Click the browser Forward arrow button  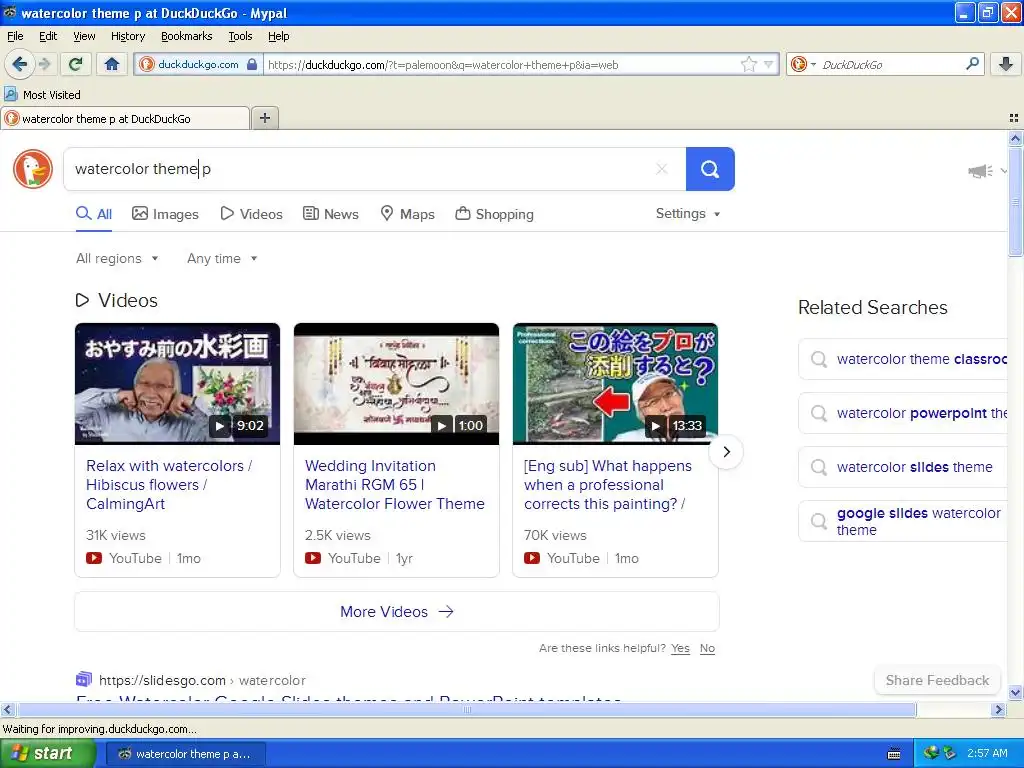tap(44, 64)
